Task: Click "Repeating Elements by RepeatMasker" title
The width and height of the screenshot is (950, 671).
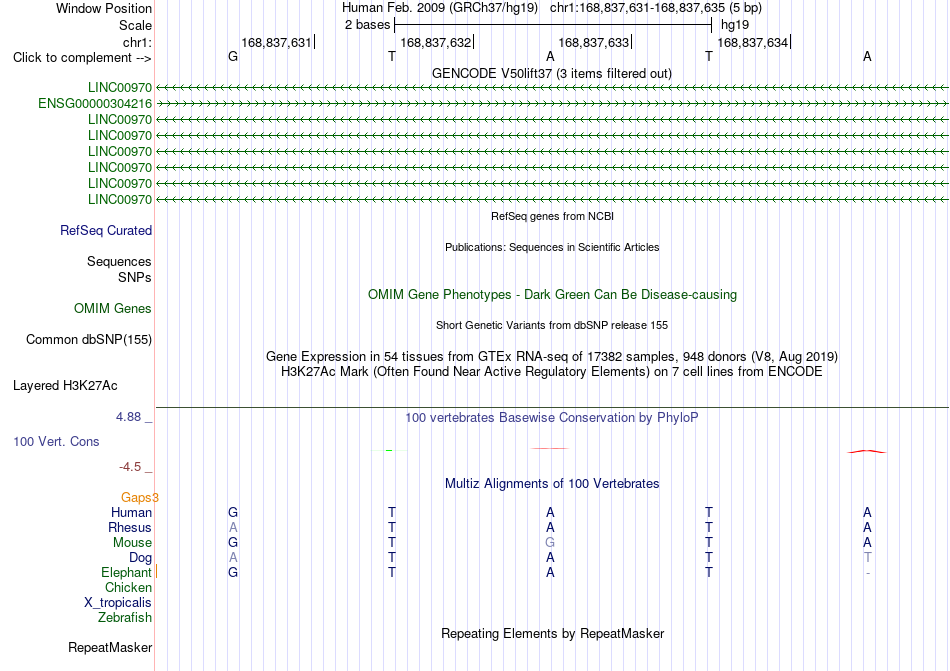Action: pyautogui.click(x=552, y=634)
